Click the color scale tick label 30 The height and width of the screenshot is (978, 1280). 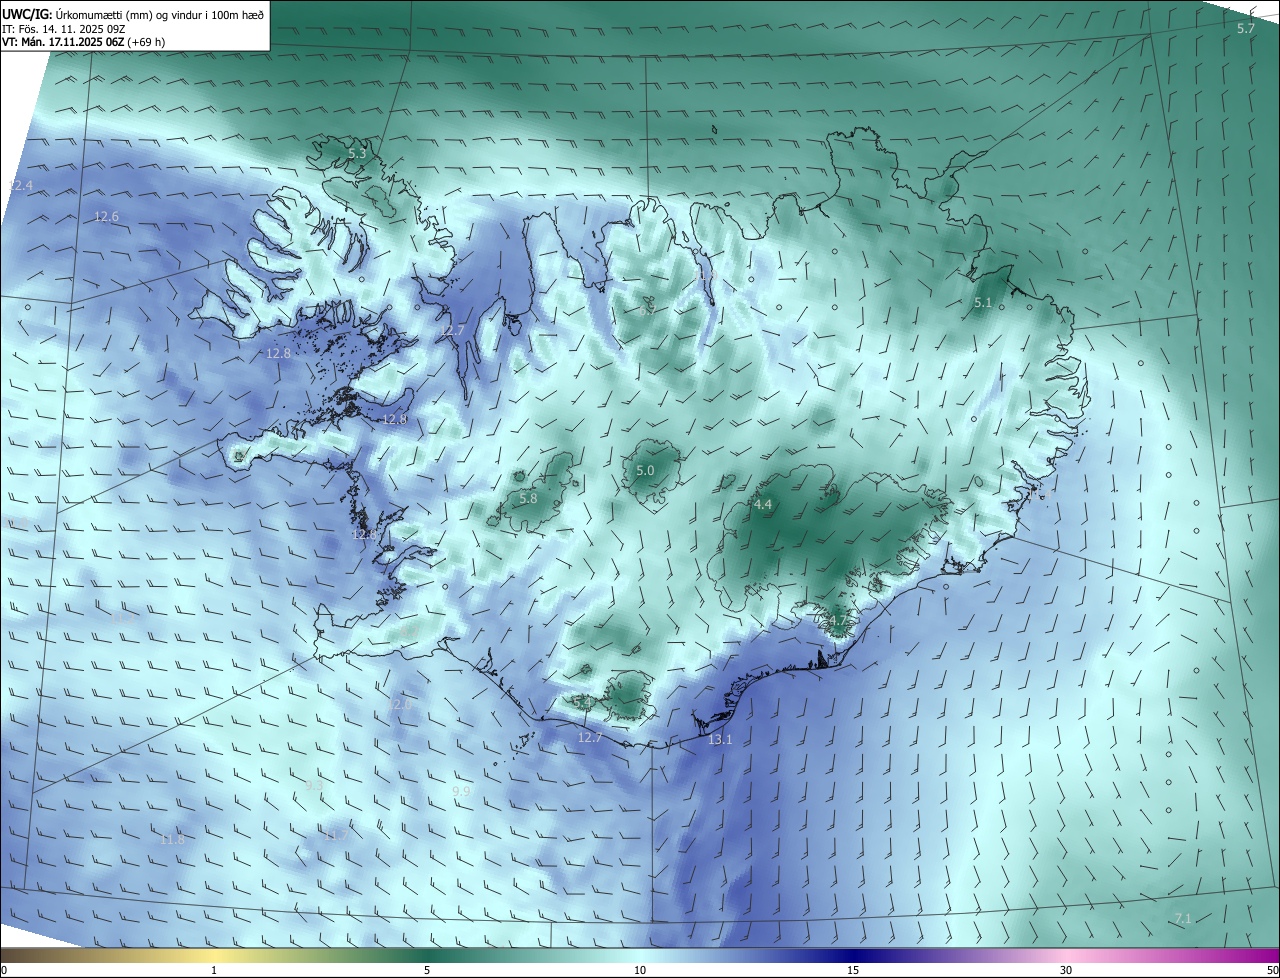coord(1066,971)
